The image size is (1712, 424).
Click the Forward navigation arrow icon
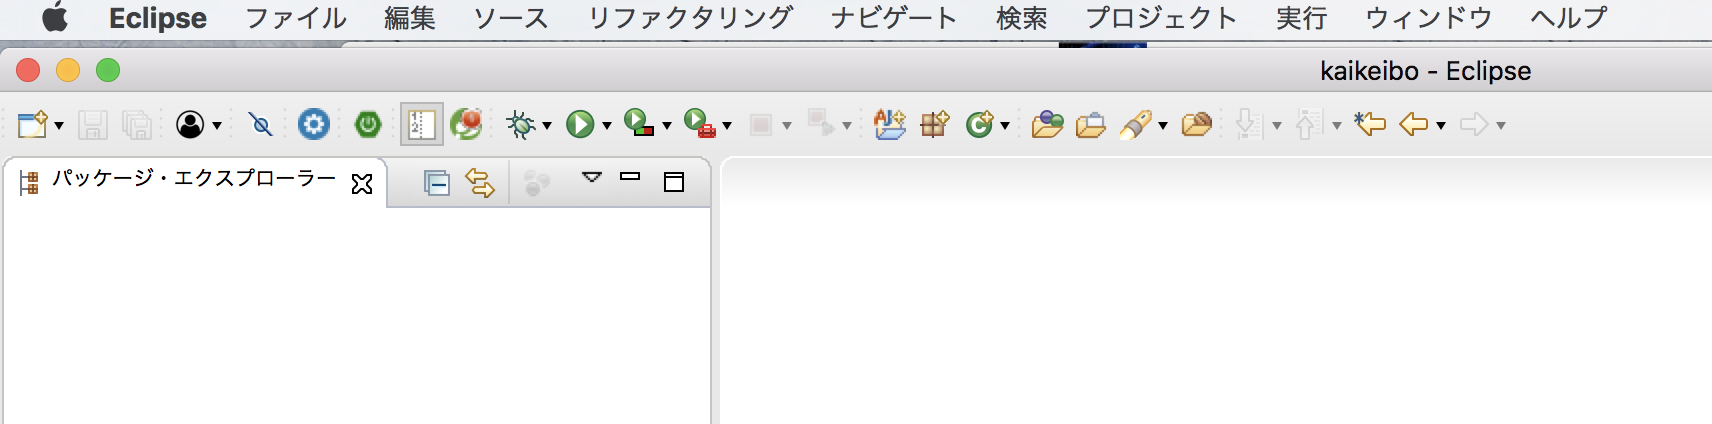click(x=1474, y=124)
